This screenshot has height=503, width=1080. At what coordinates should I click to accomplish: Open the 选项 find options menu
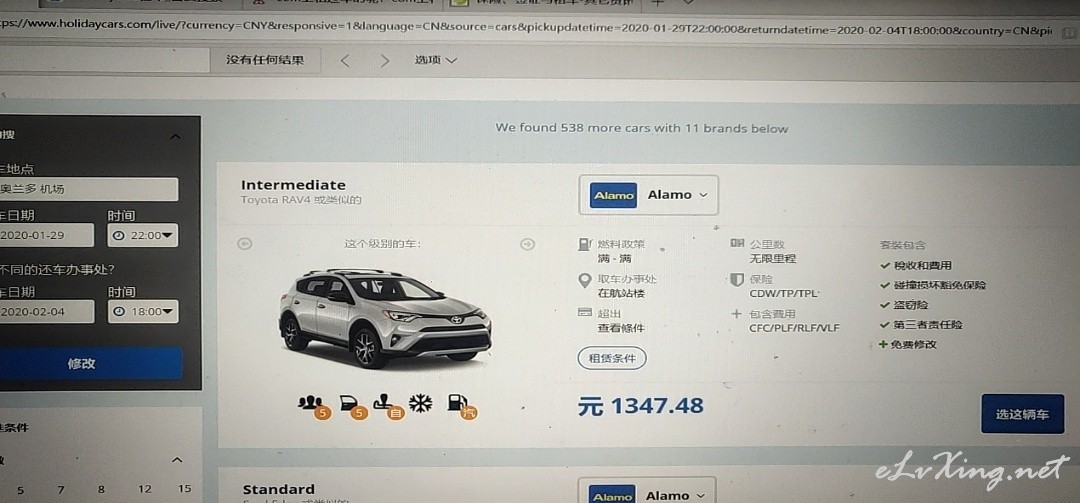(435, 60)
